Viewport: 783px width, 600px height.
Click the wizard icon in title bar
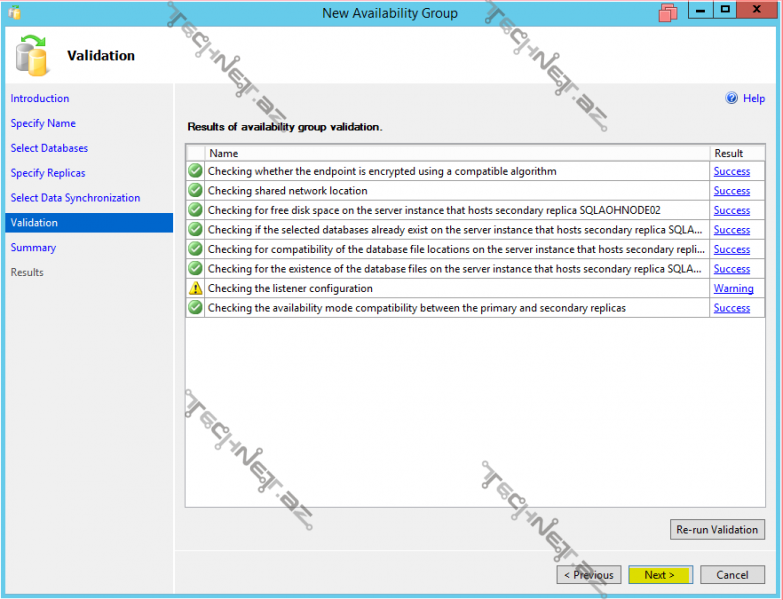14,13
